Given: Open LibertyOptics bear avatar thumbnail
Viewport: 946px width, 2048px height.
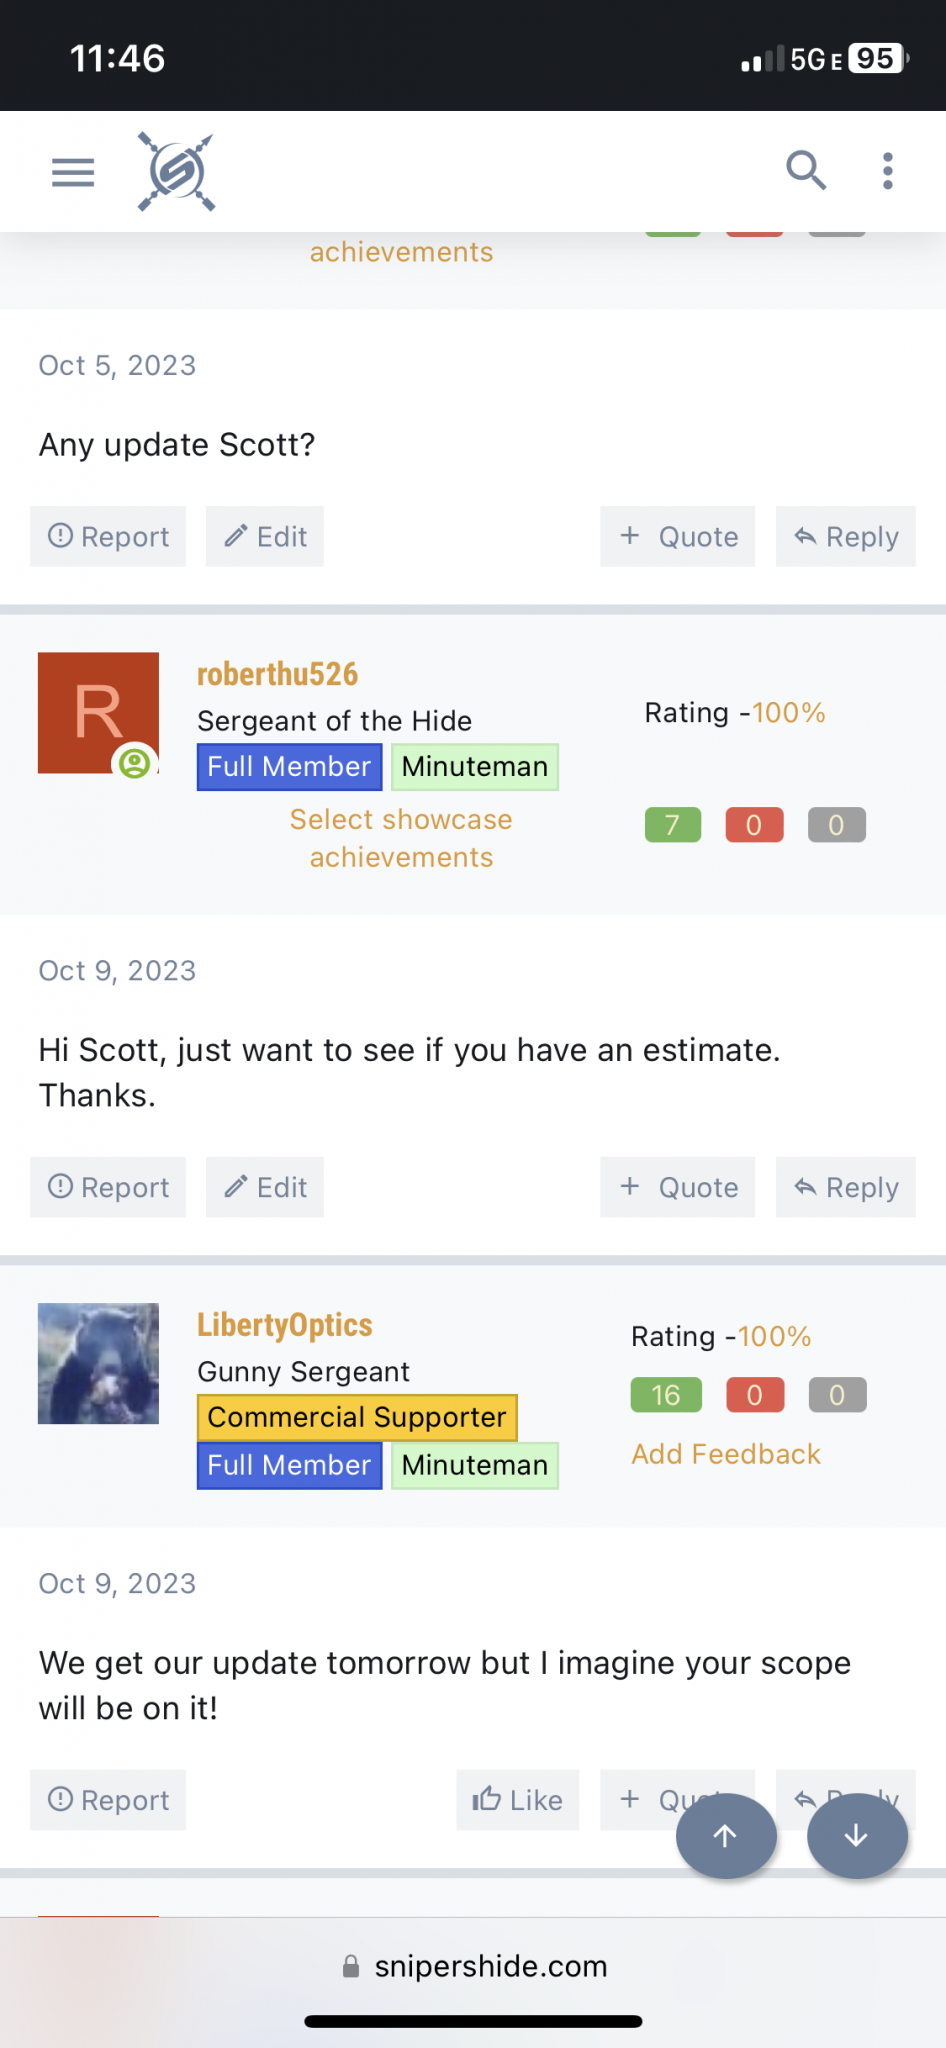Looking at the screenshot, I should point(98,1363).
